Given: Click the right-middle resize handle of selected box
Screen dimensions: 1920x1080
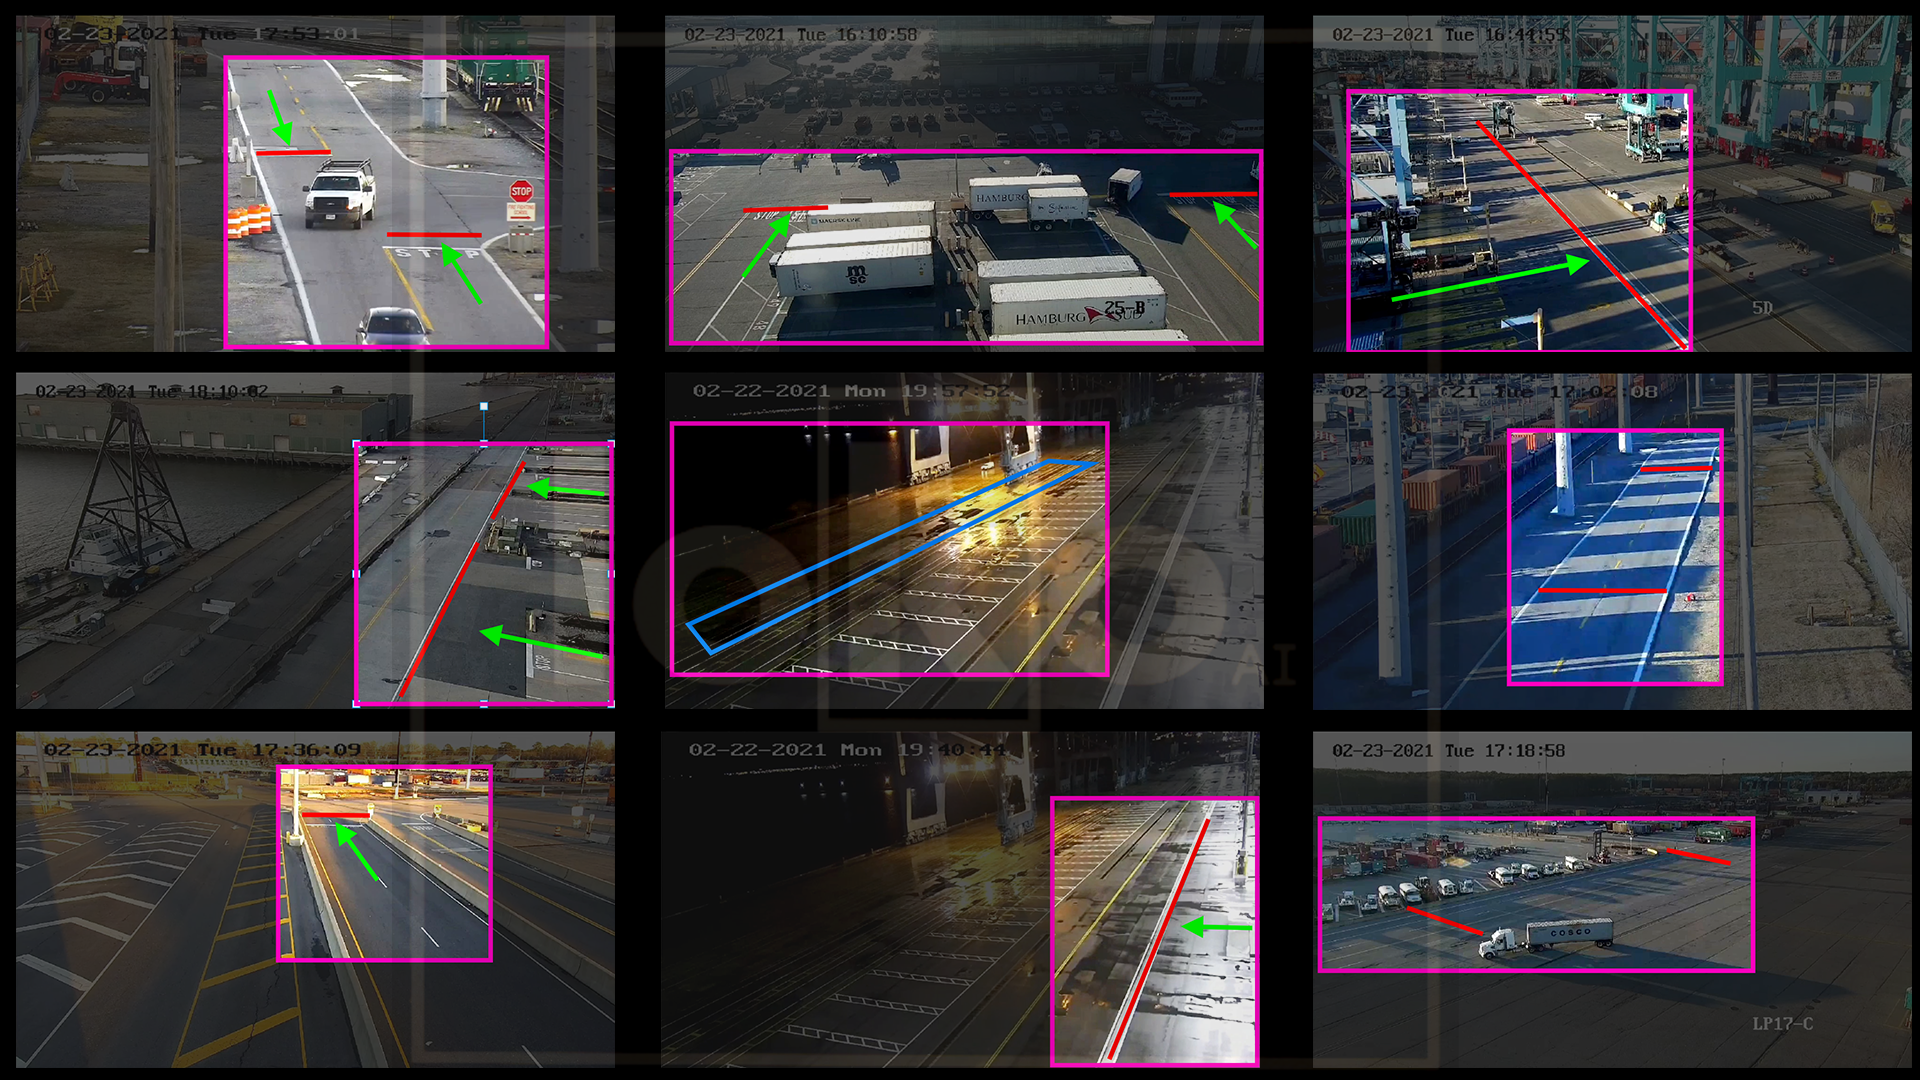Looking at the screenshot, I should click(x=612, y=574).
